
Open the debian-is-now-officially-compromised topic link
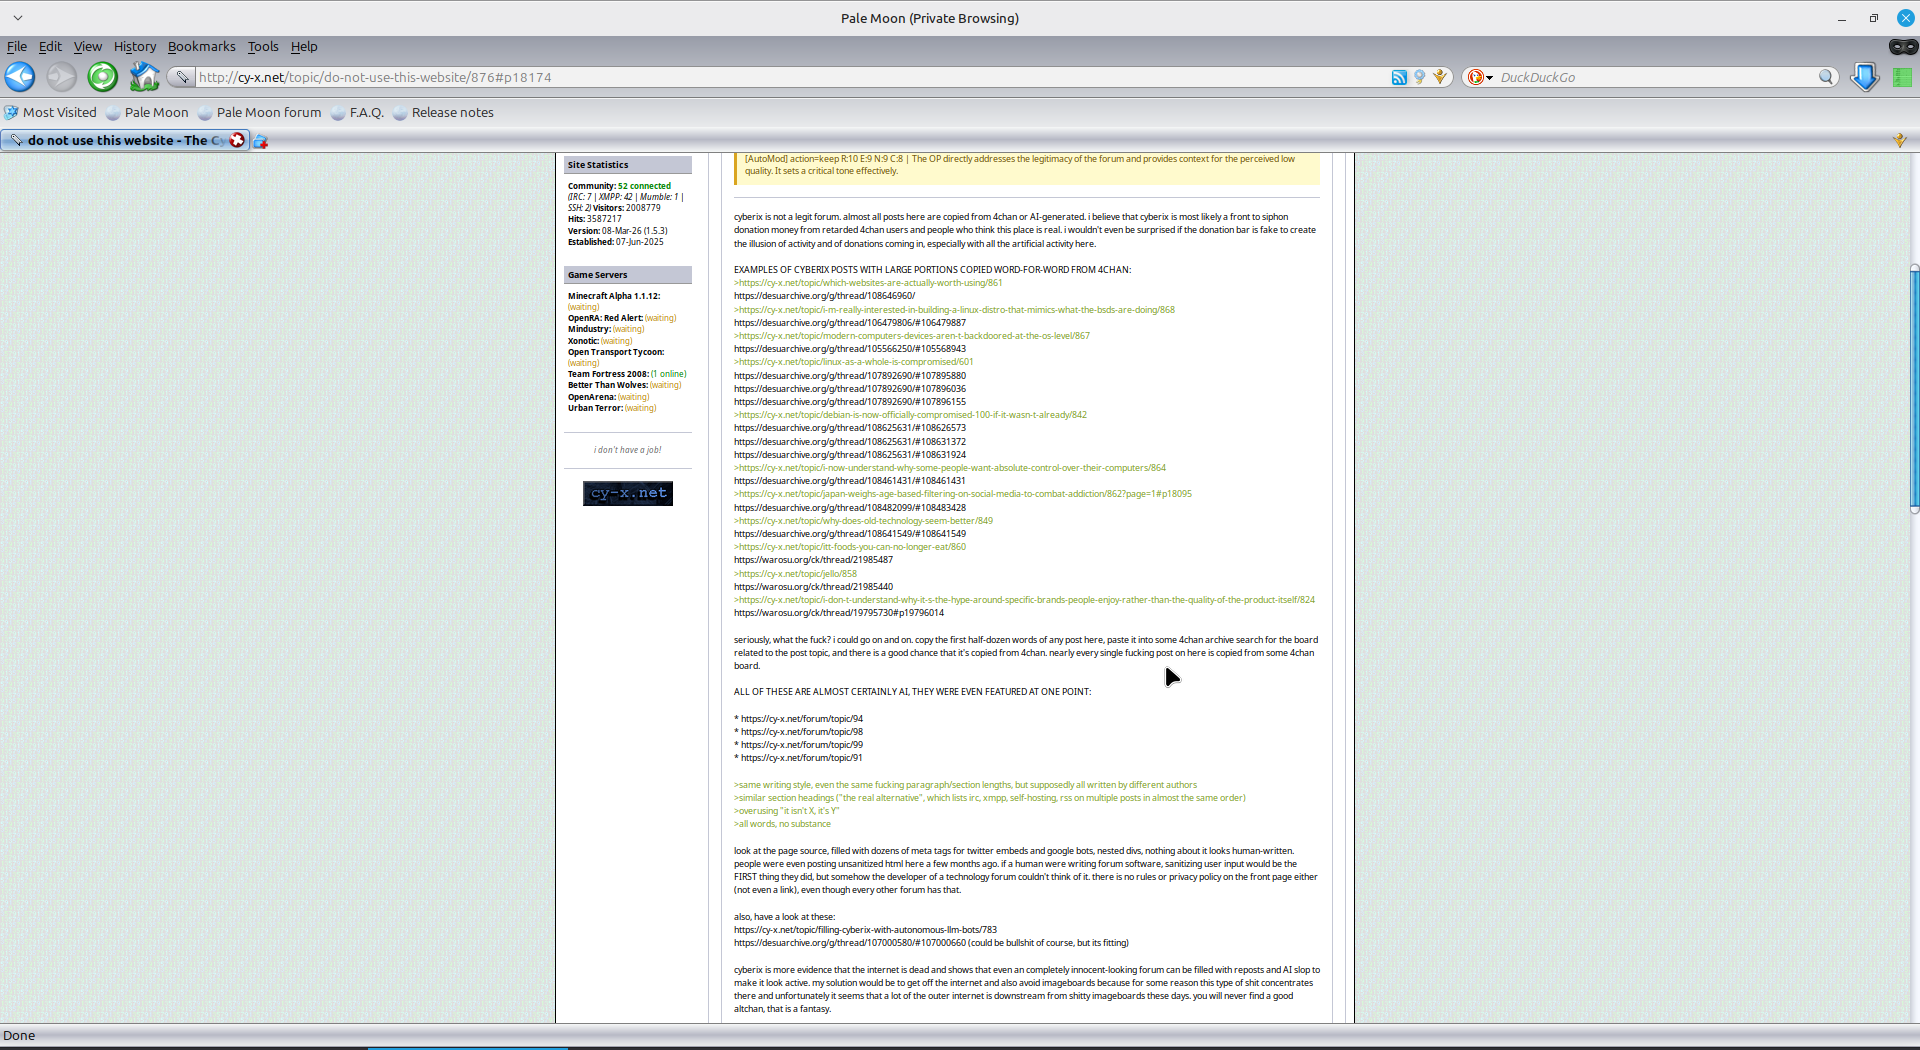912,415
